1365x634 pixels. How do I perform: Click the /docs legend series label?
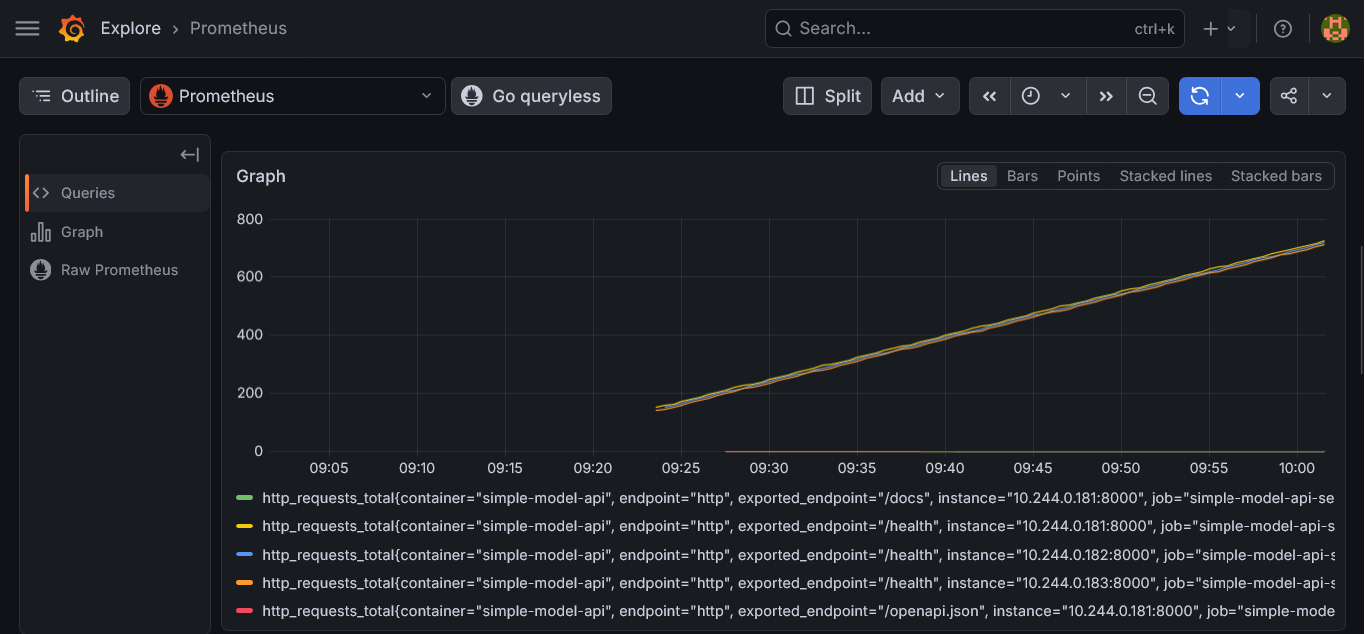798,498
